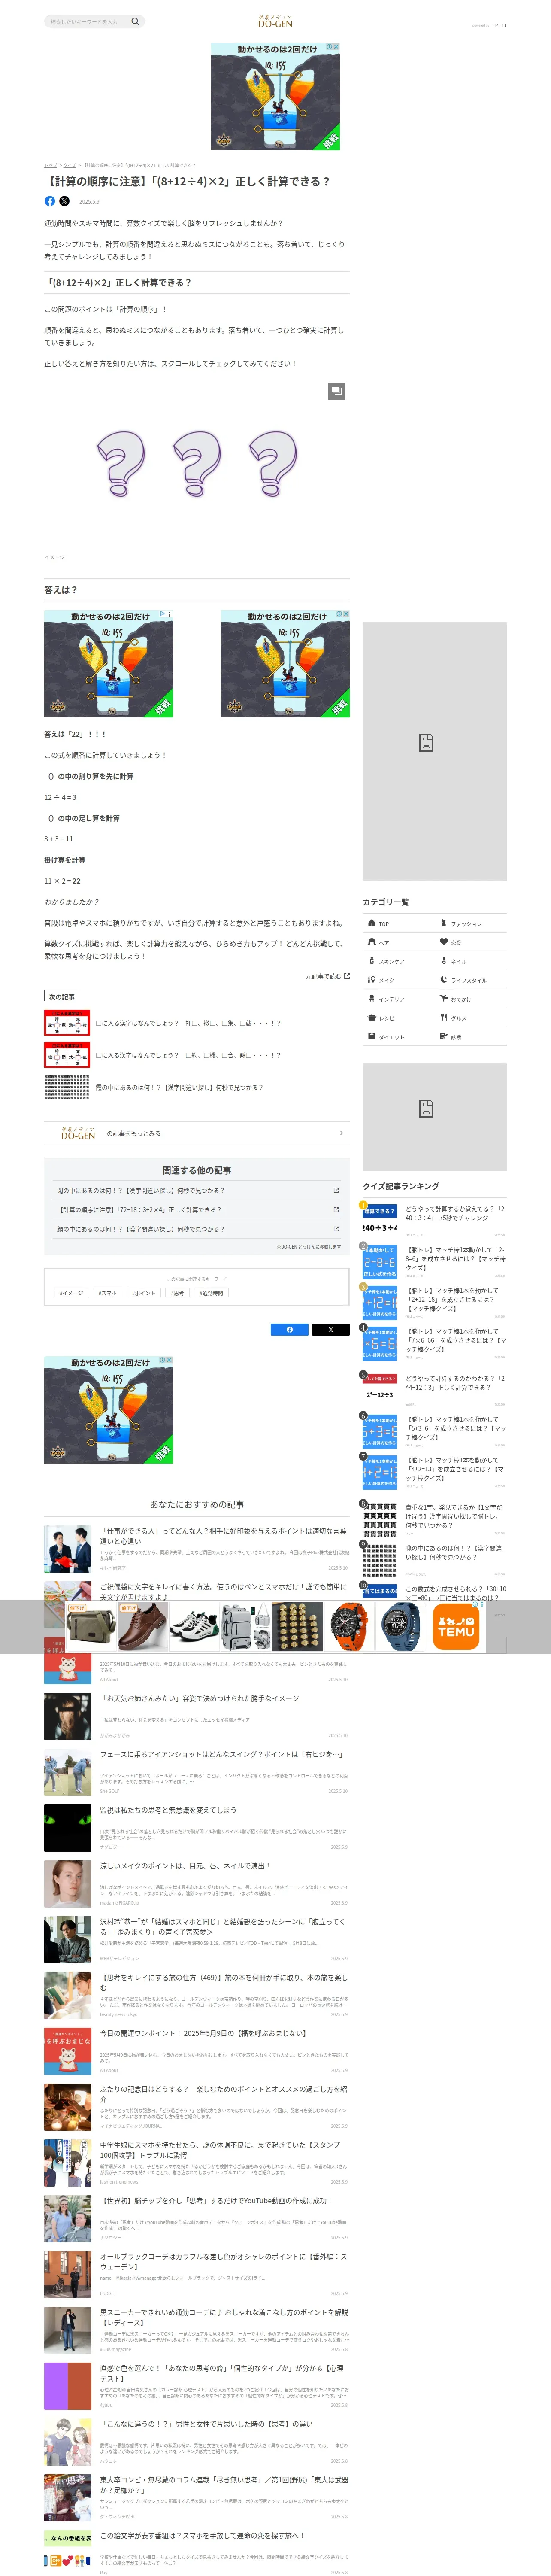Open article 監視は私たちの思考と無意識
Screen dimensions: 551x2576
coord(197,1828)
